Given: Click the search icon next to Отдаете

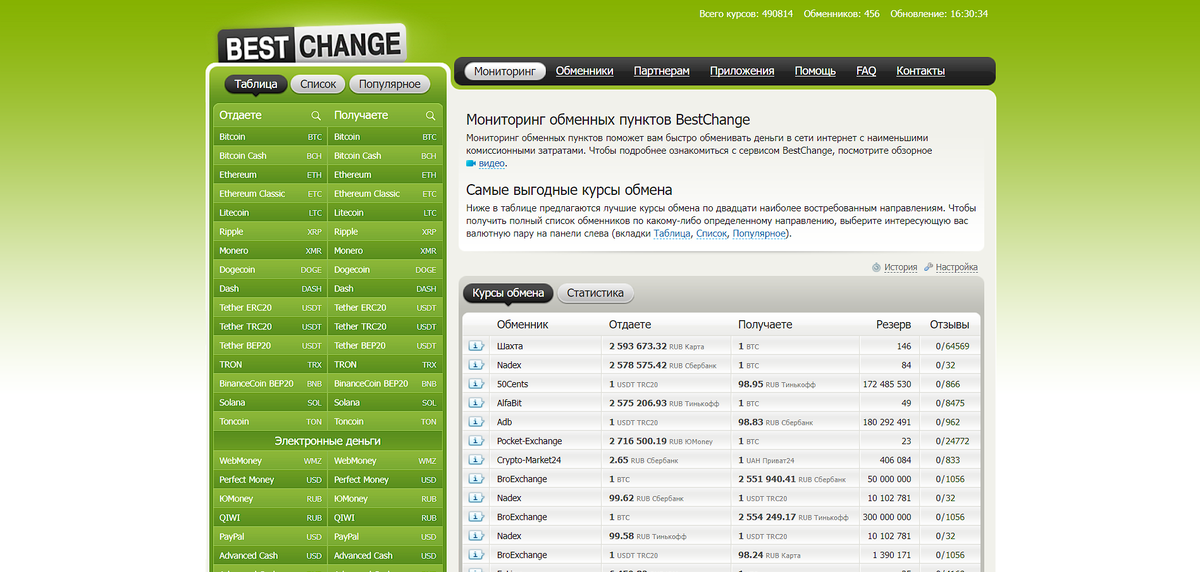Looking at the screenshot, I should click(x=316, y=116).
